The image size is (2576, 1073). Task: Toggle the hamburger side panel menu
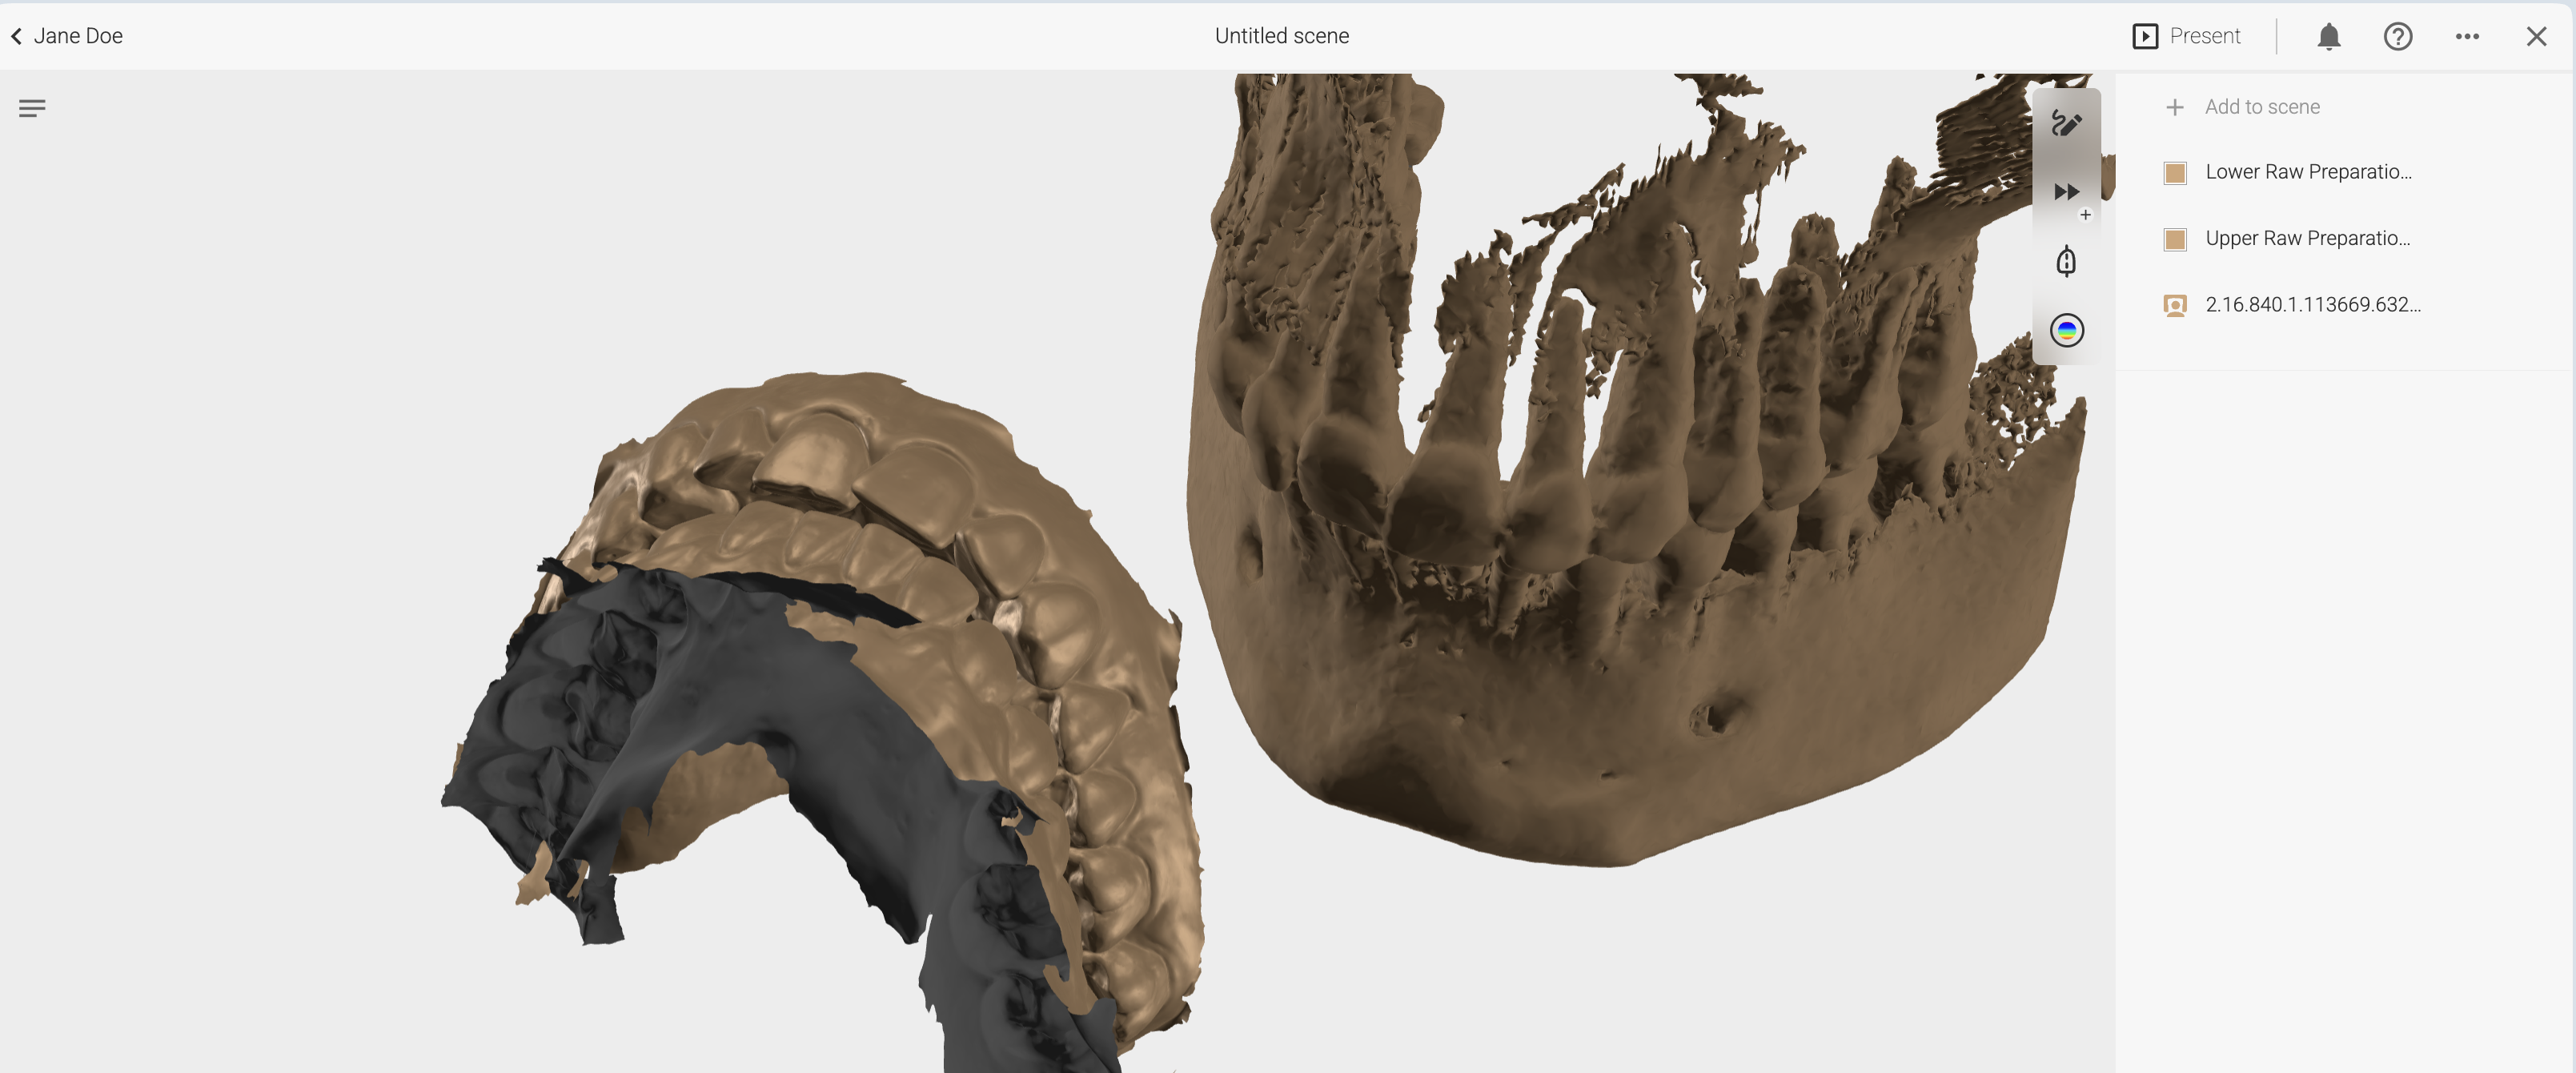pyautogui.click(x=32, y=108)
